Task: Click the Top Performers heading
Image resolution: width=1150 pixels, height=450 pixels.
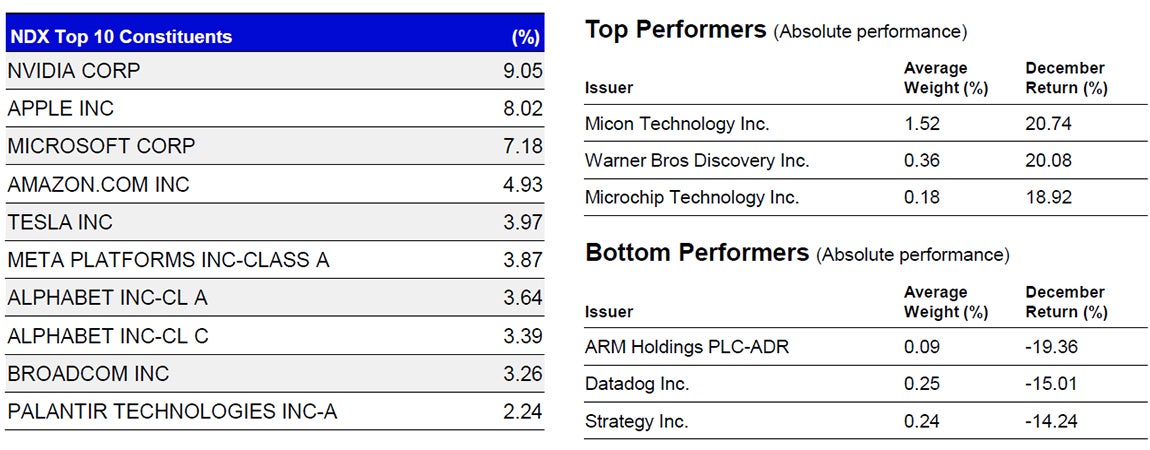Action: (x=675, y=30)
